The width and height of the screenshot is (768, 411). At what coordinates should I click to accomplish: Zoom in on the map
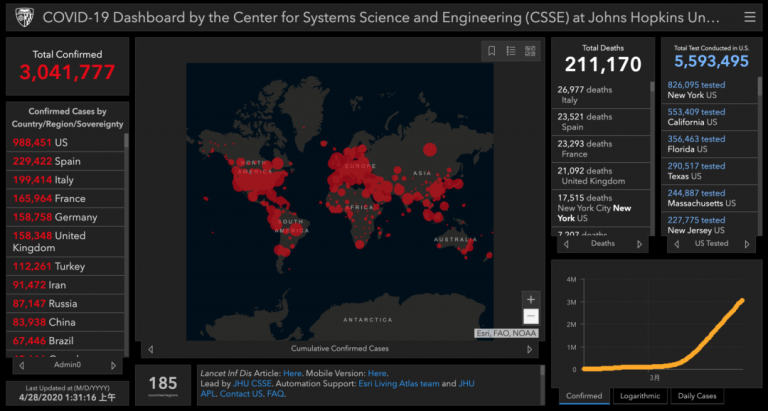pyautogui.click(x=530, y=299)
